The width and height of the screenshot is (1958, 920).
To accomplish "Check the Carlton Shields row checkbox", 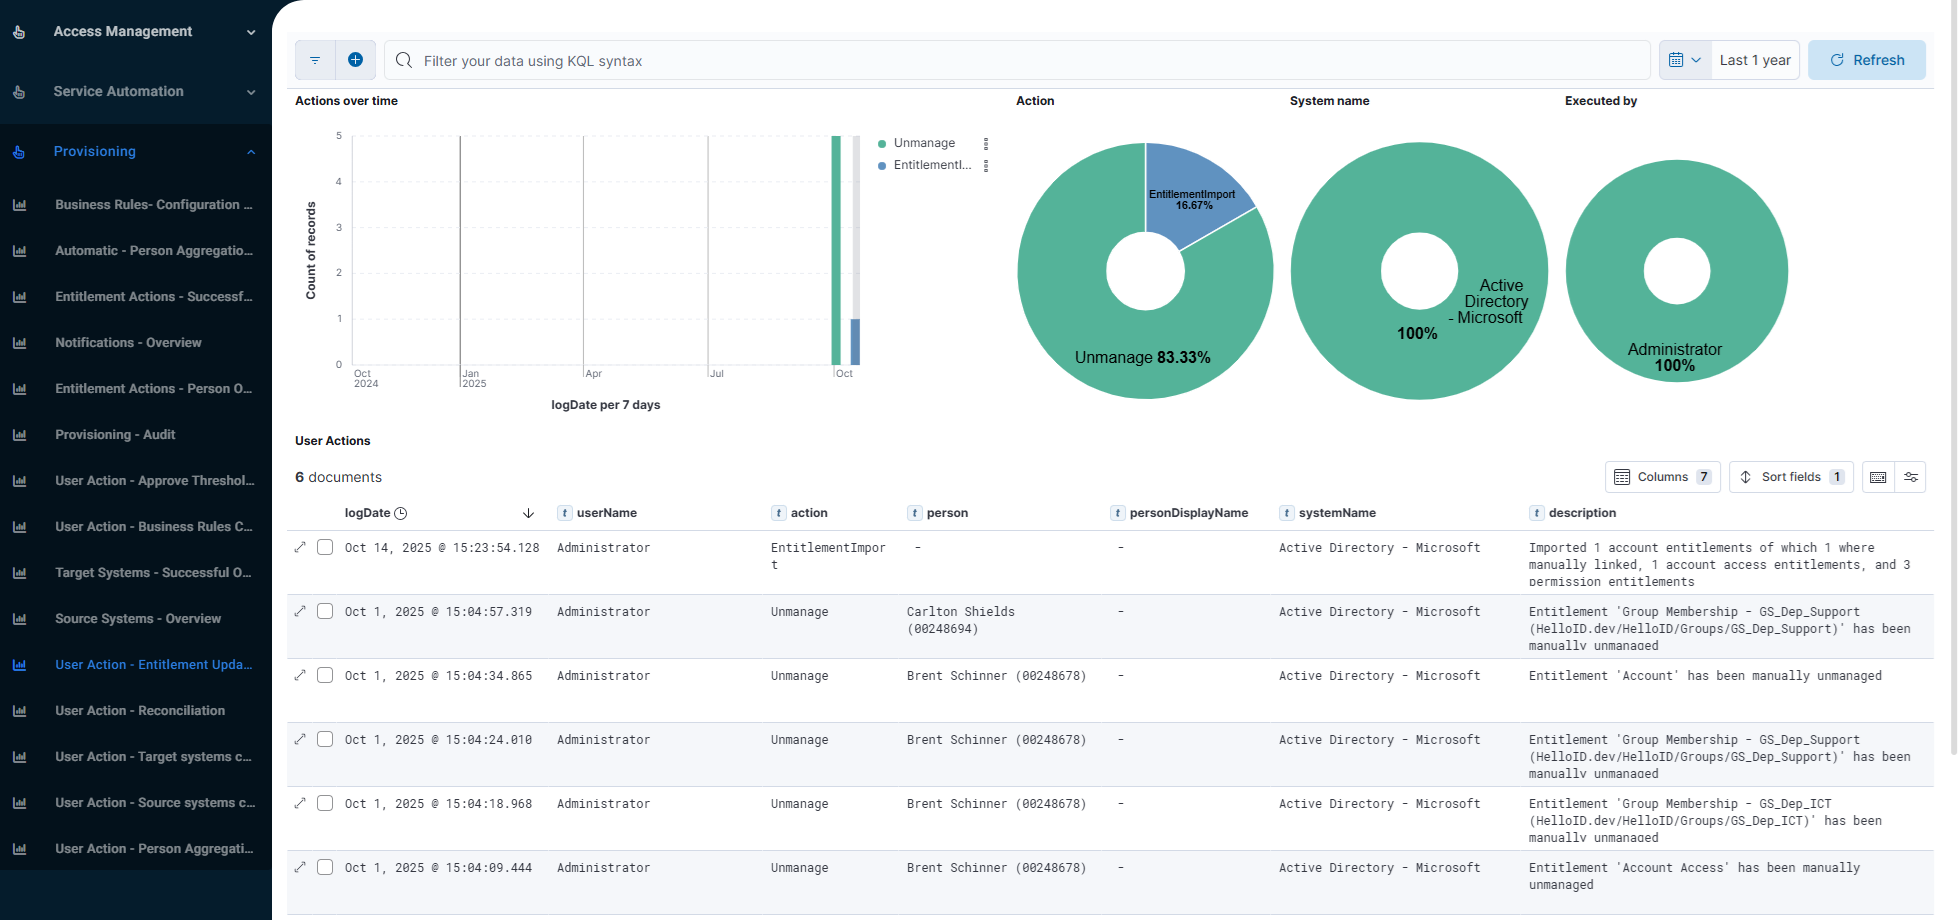I will 325,611.
